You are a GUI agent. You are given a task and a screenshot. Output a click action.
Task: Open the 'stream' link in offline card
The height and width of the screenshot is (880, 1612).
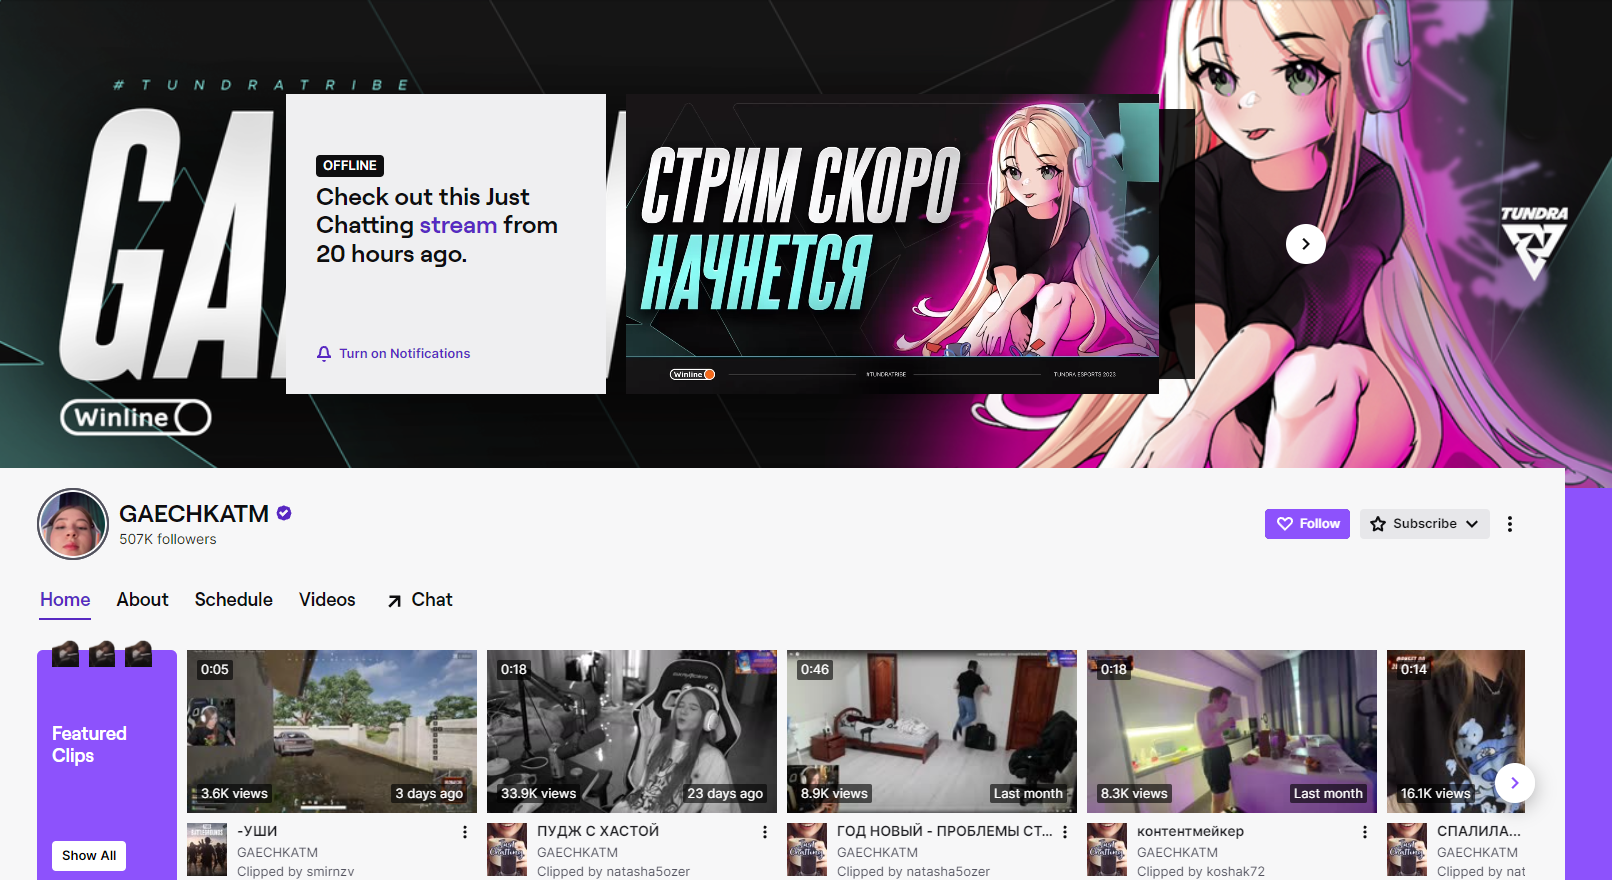coord(458,225)
